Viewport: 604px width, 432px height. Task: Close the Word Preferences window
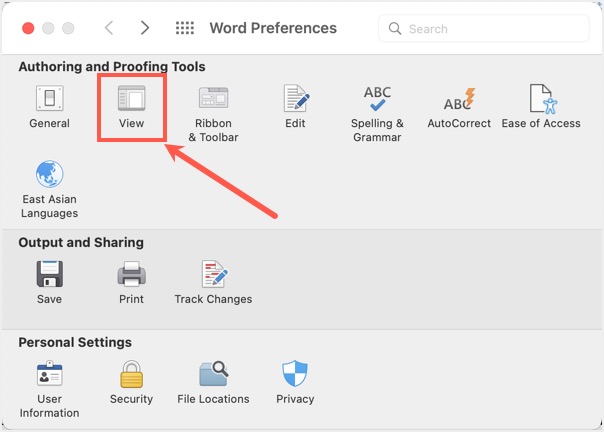tap(28, 28)
